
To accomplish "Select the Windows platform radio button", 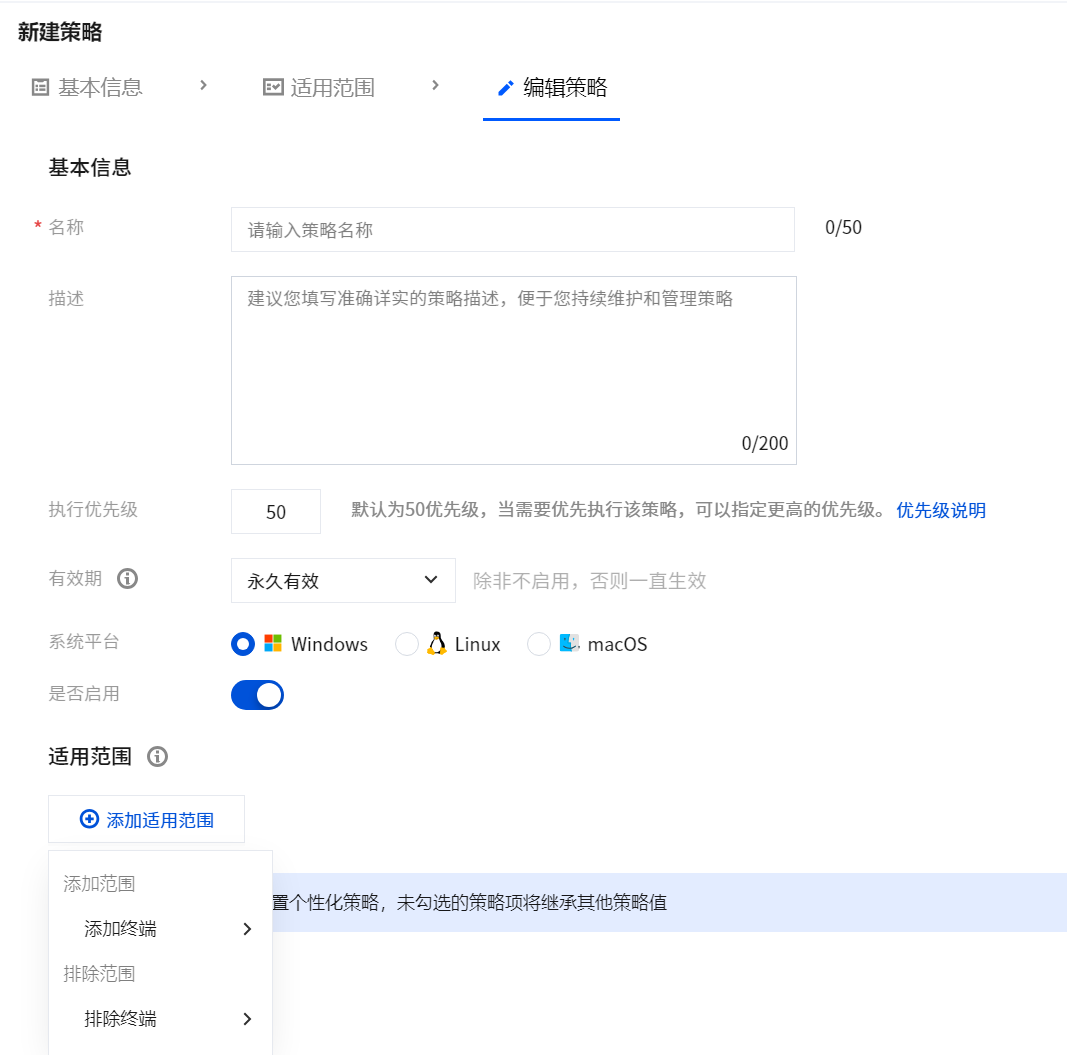I will pos(243,644).
